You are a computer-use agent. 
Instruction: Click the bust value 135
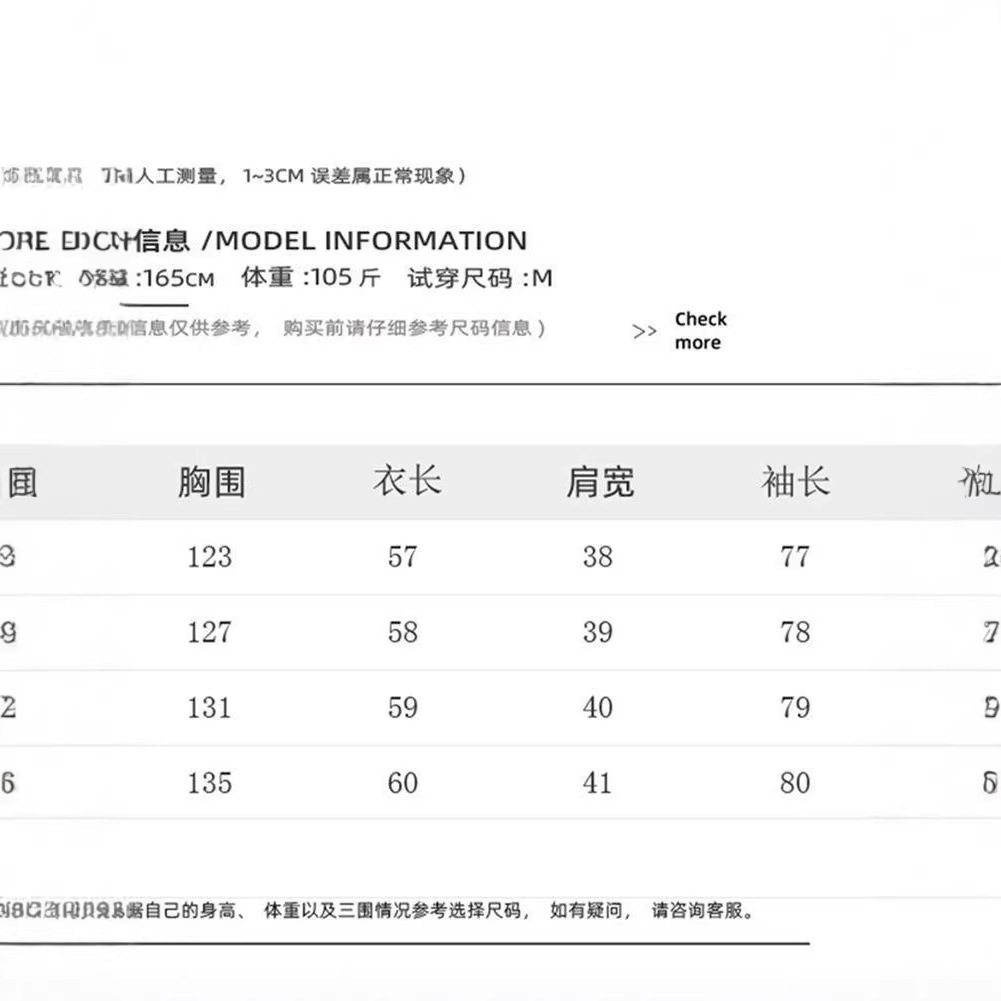209,783
